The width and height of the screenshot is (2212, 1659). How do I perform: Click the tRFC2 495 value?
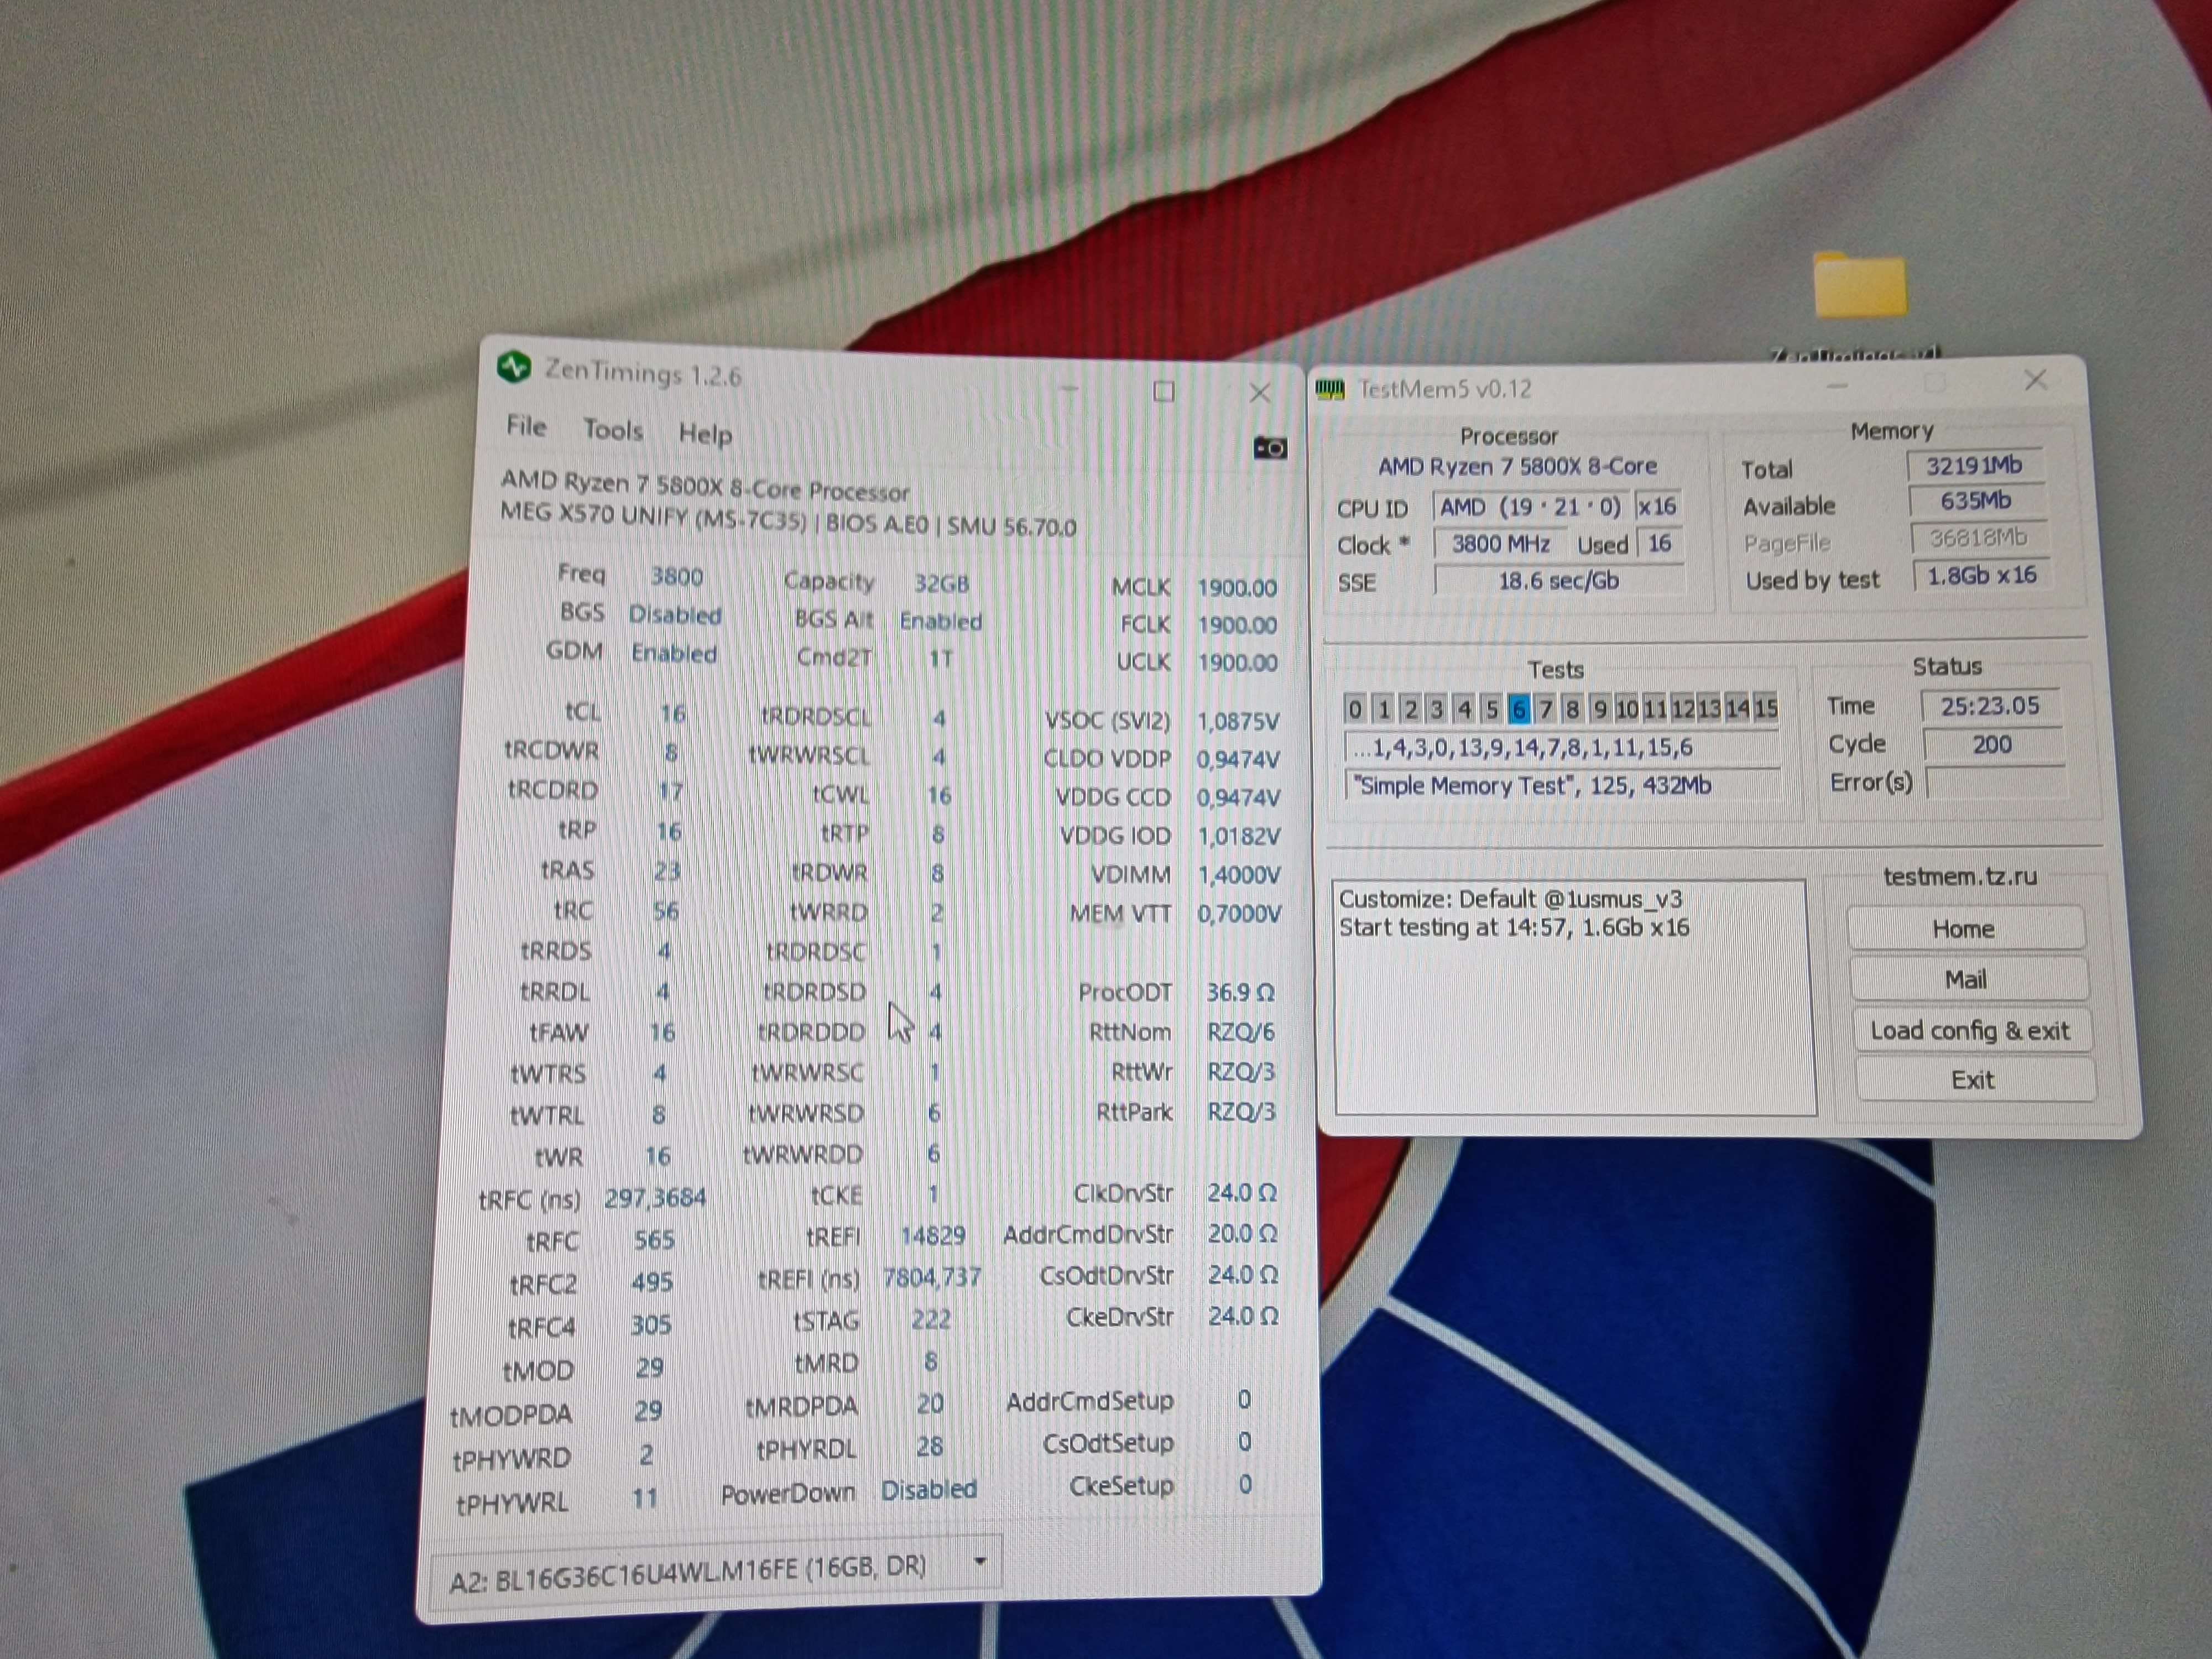click(x=652, y=1282)
